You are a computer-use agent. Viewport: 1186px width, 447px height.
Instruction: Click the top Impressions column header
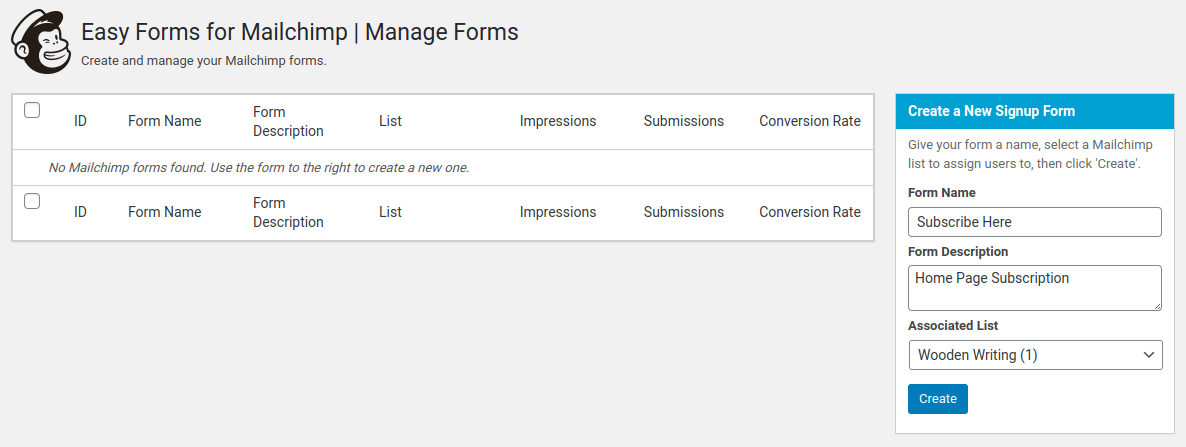(x=557, y=121)
